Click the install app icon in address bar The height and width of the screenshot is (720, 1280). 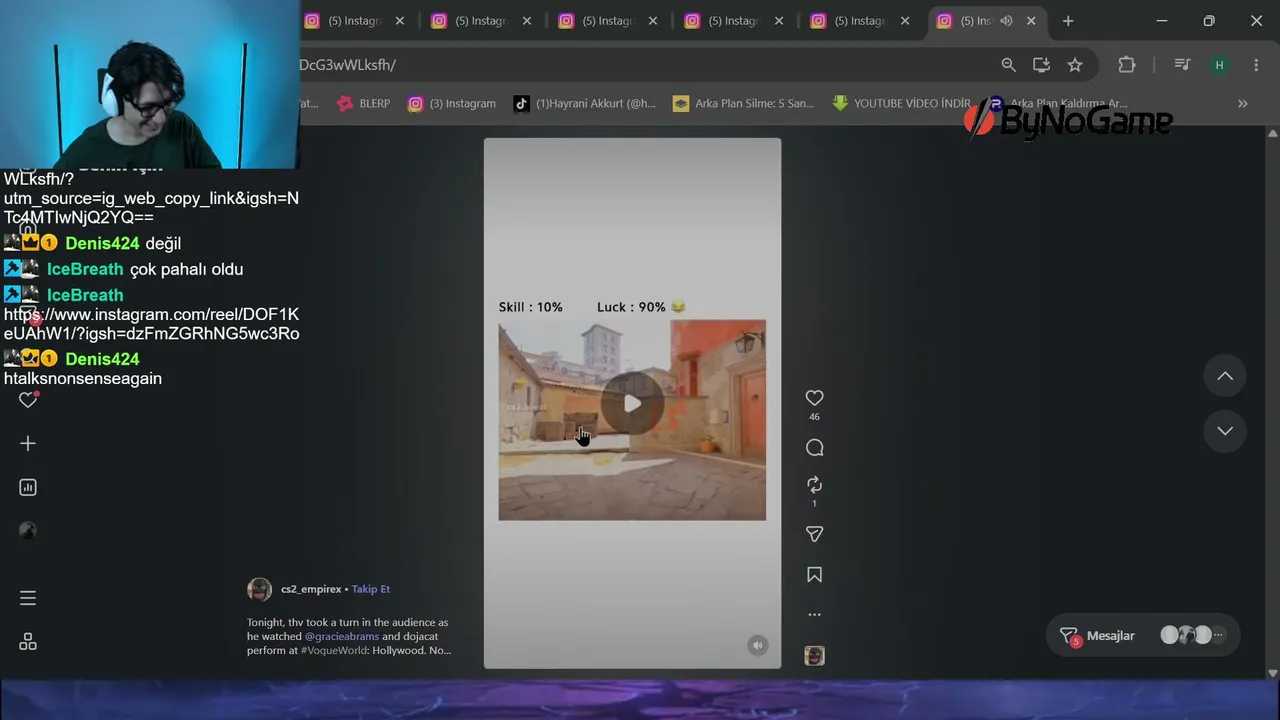click(x=1041, y=65)
